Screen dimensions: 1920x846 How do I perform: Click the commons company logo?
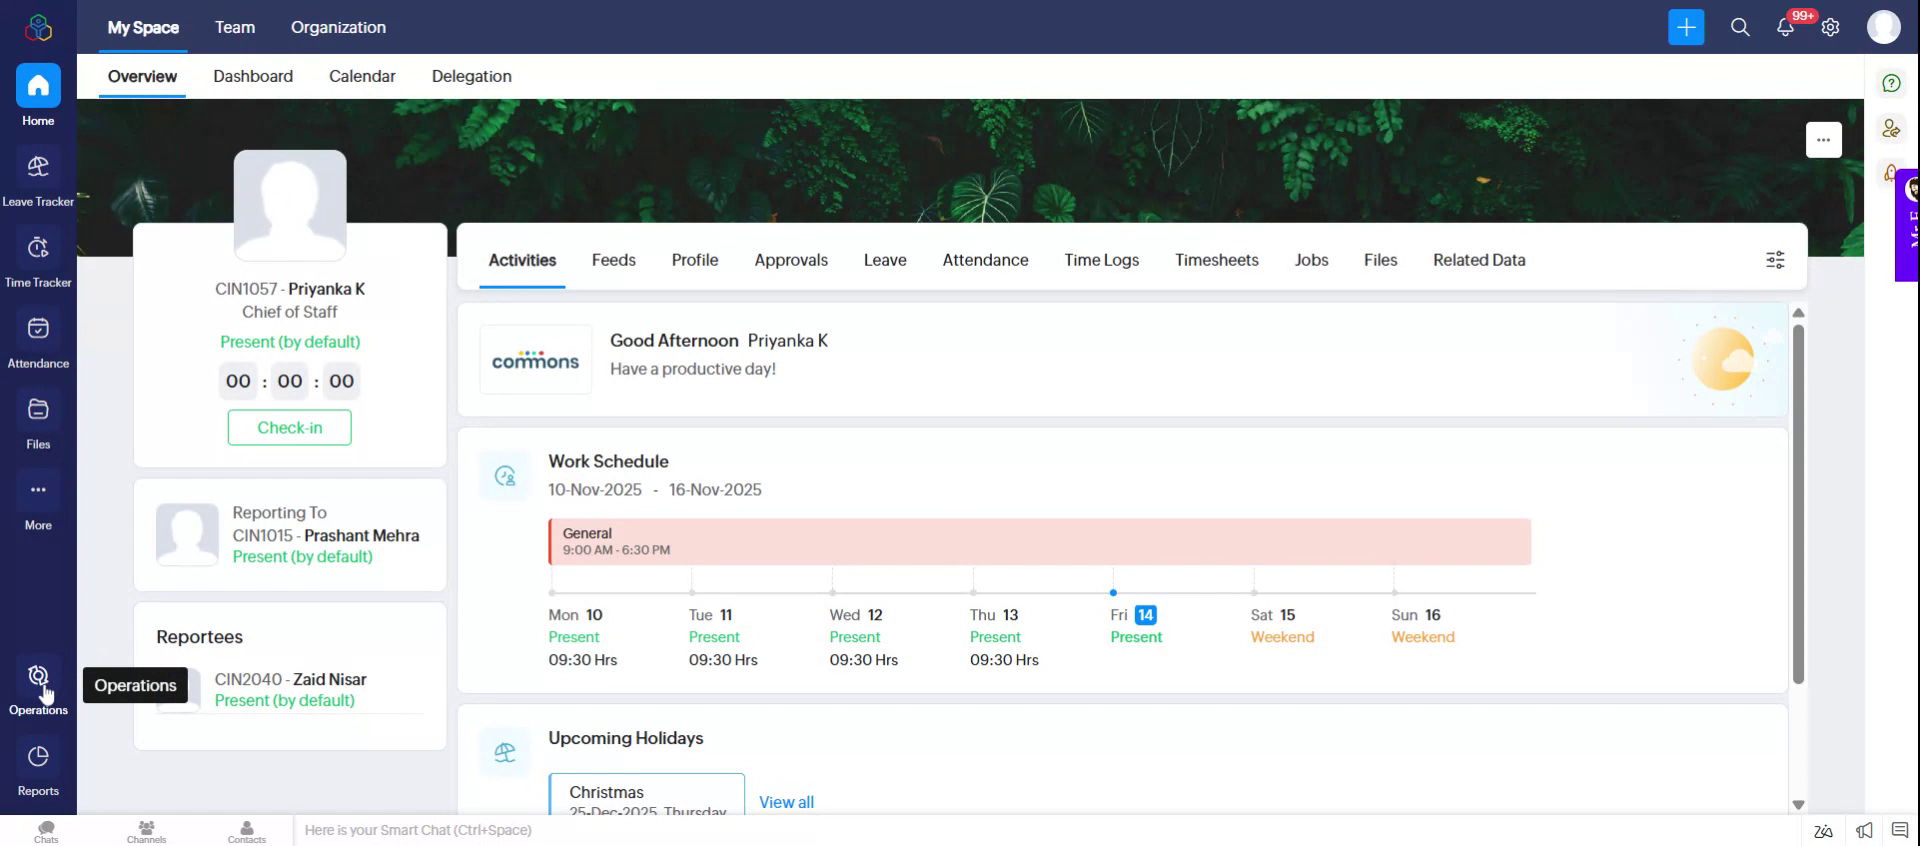535,359
